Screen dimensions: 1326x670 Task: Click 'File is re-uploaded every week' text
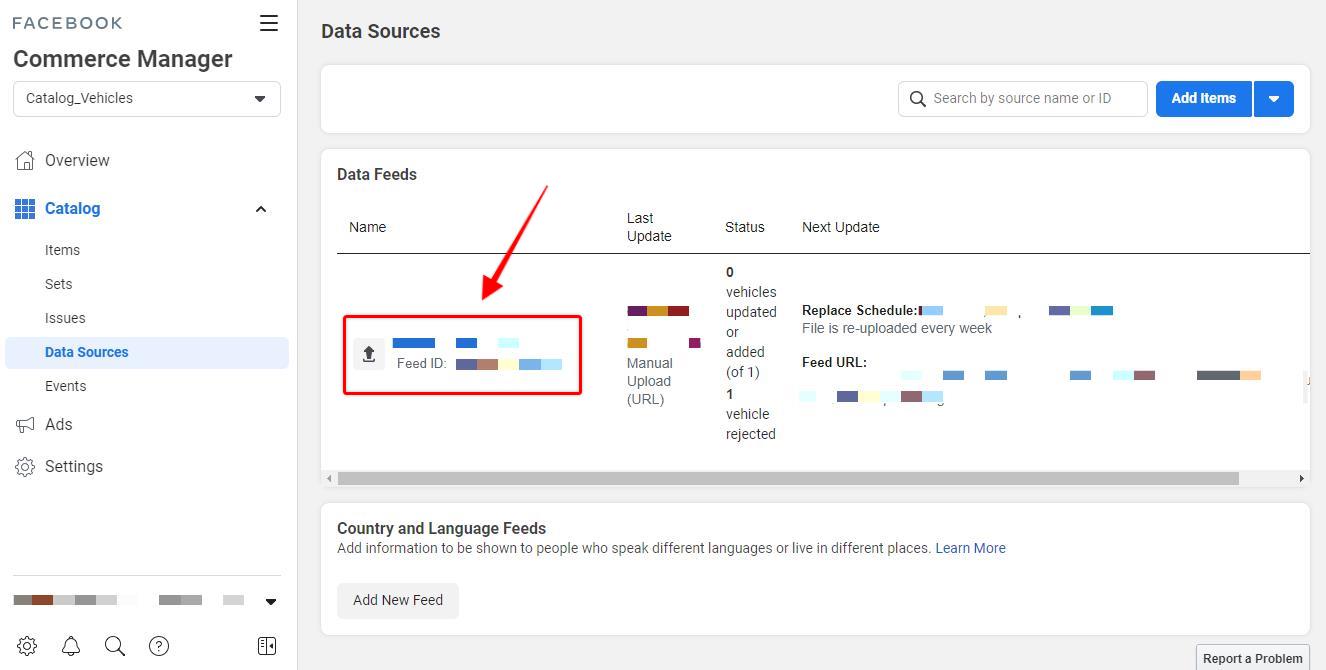coord(897,328)
